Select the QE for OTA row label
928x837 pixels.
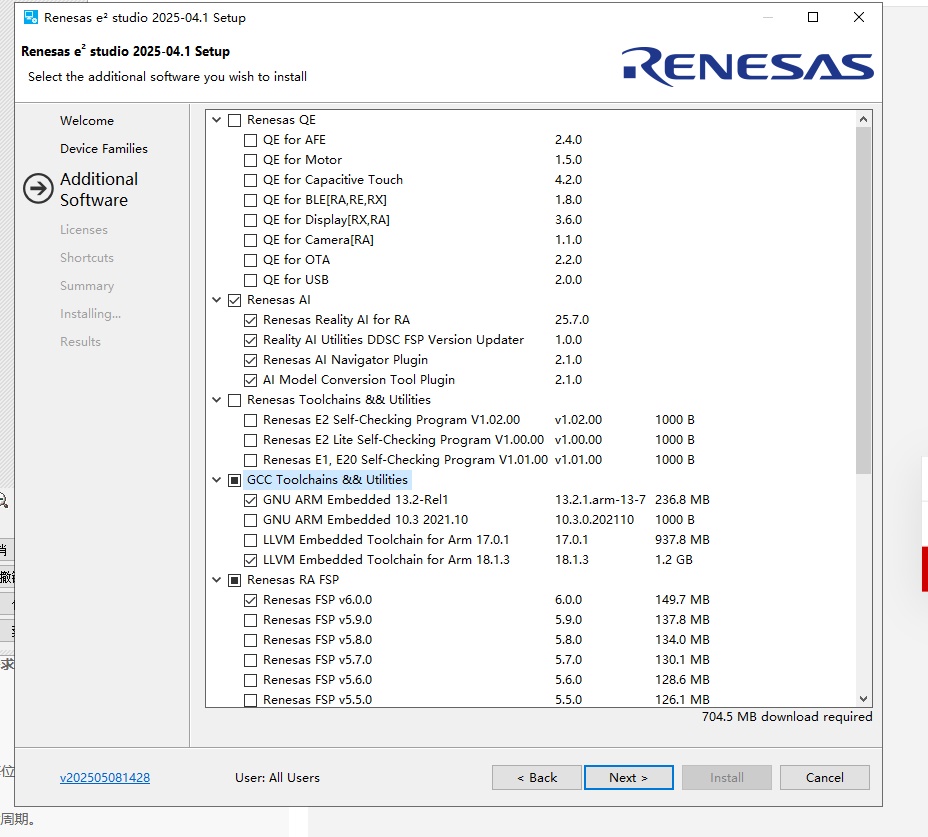(x=297, y=260)
